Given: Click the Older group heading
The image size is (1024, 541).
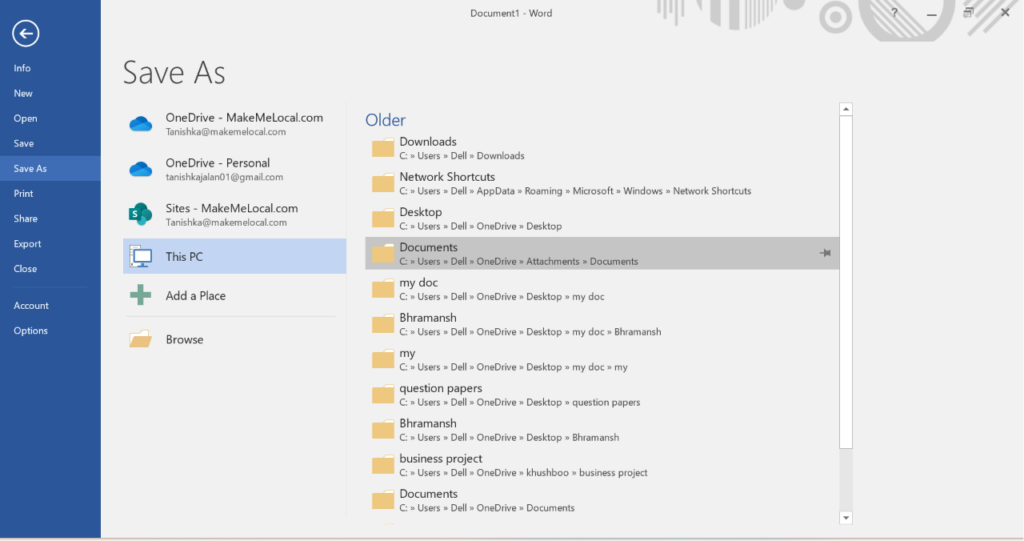Looking at the screenshot, I should point(385,120).
